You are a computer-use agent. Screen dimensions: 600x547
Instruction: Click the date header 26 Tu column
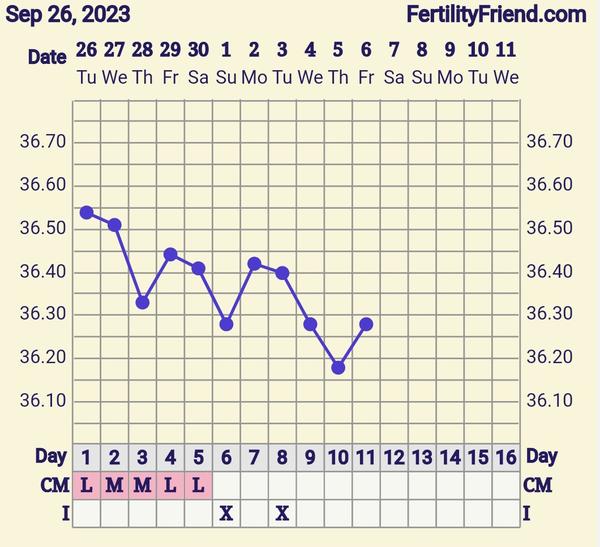[x=86, y=62]
